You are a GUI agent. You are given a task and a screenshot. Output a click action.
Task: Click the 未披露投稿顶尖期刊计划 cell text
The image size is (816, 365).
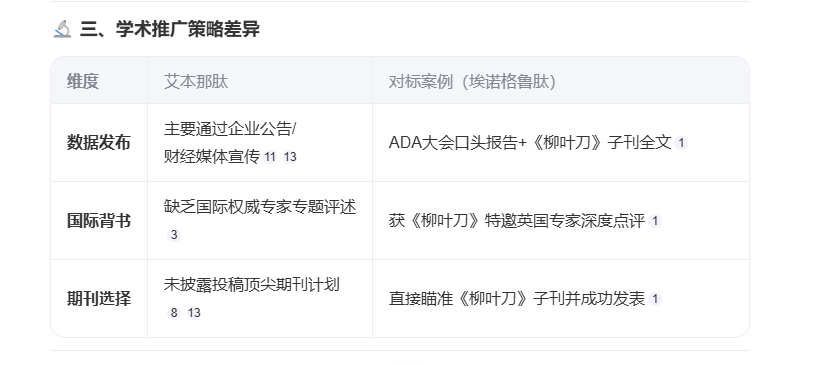[x=252, y=285]
